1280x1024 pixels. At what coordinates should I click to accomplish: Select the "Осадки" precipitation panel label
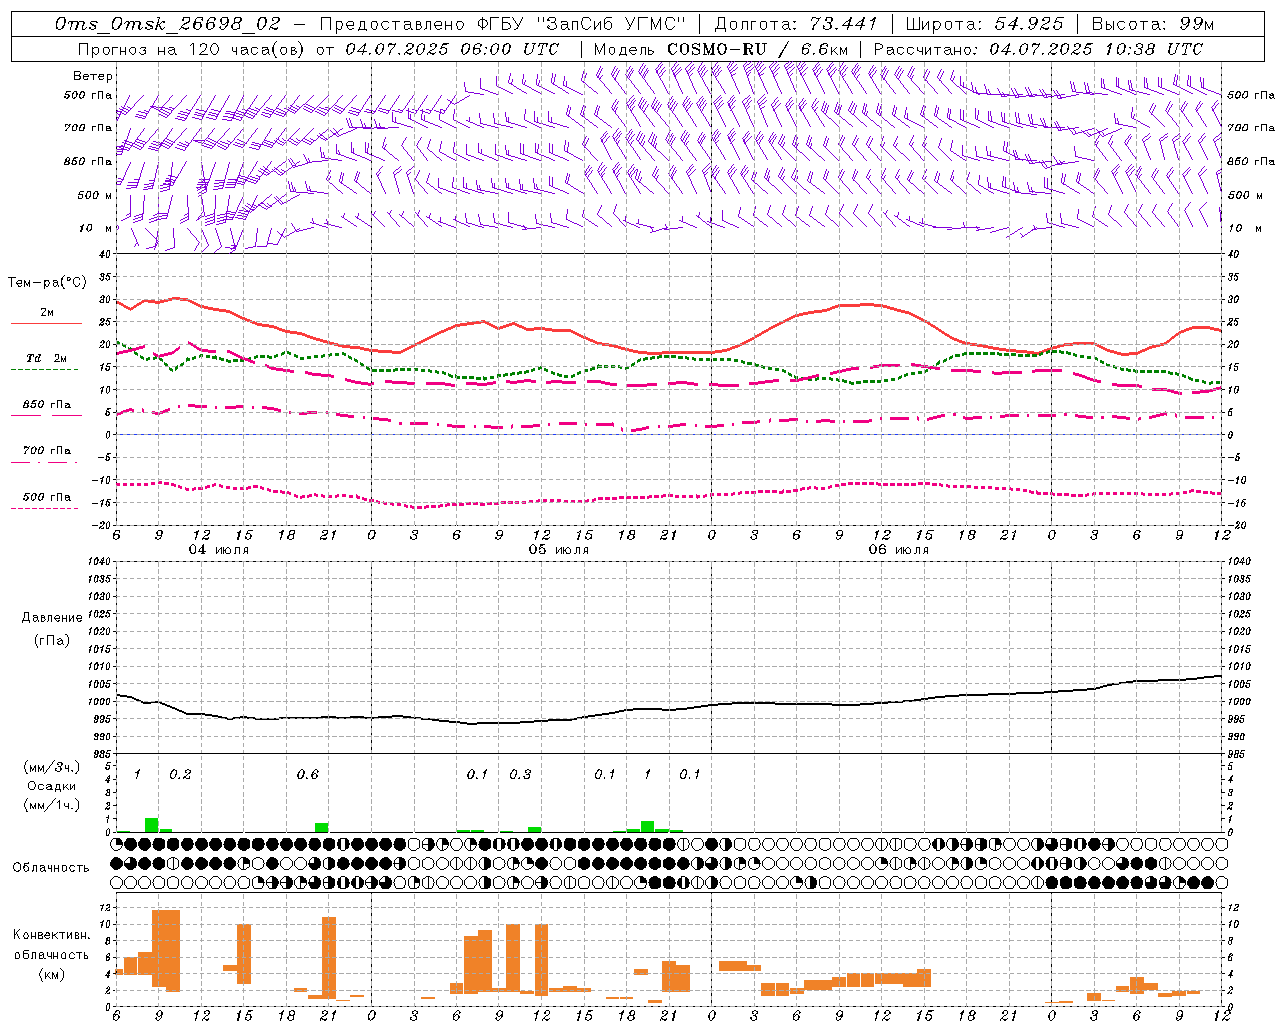tap(52, 786)
